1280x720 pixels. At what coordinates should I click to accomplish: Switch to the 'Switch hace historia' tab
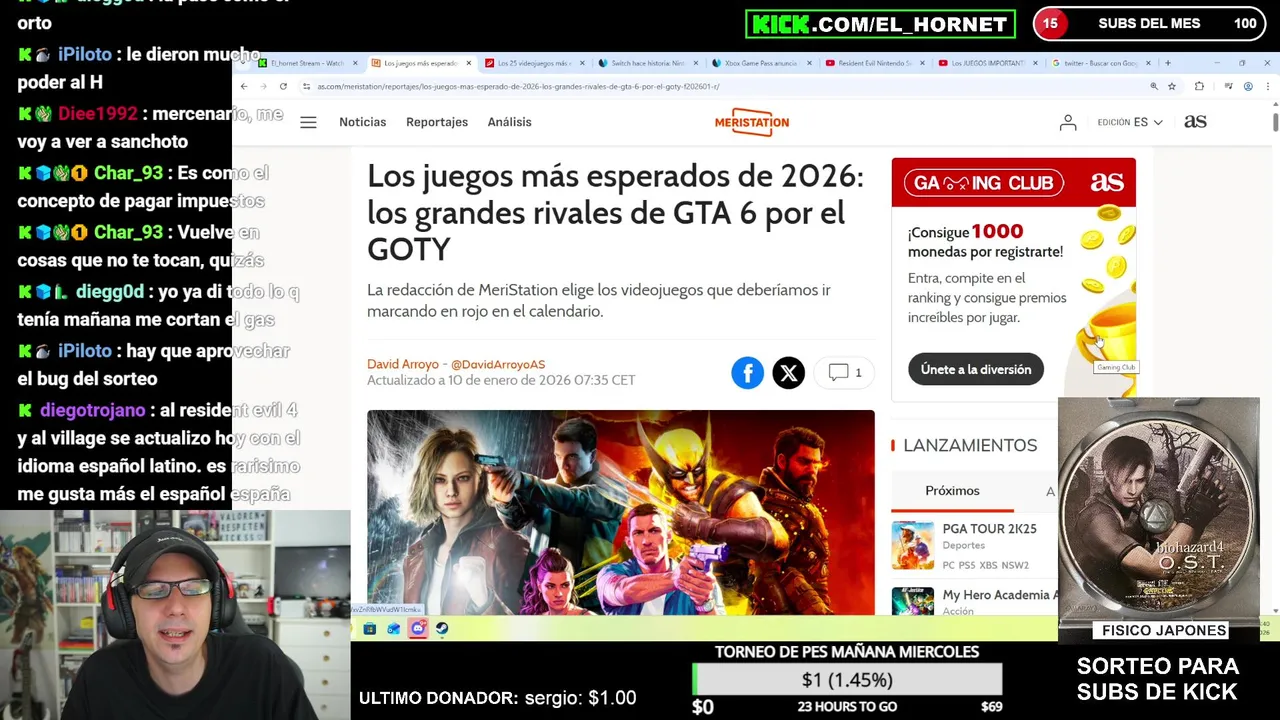pos(647,63)
